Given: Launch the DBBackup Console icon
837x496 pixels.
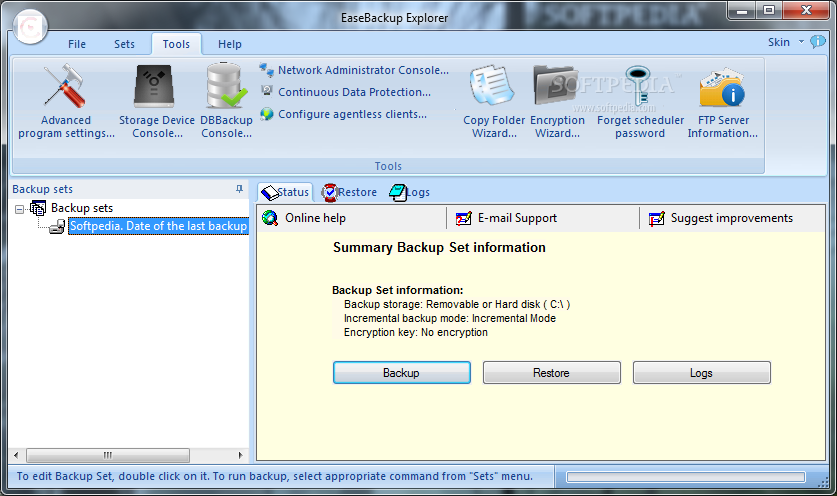Looking at the screenshot, I should [x=226, y=86].
